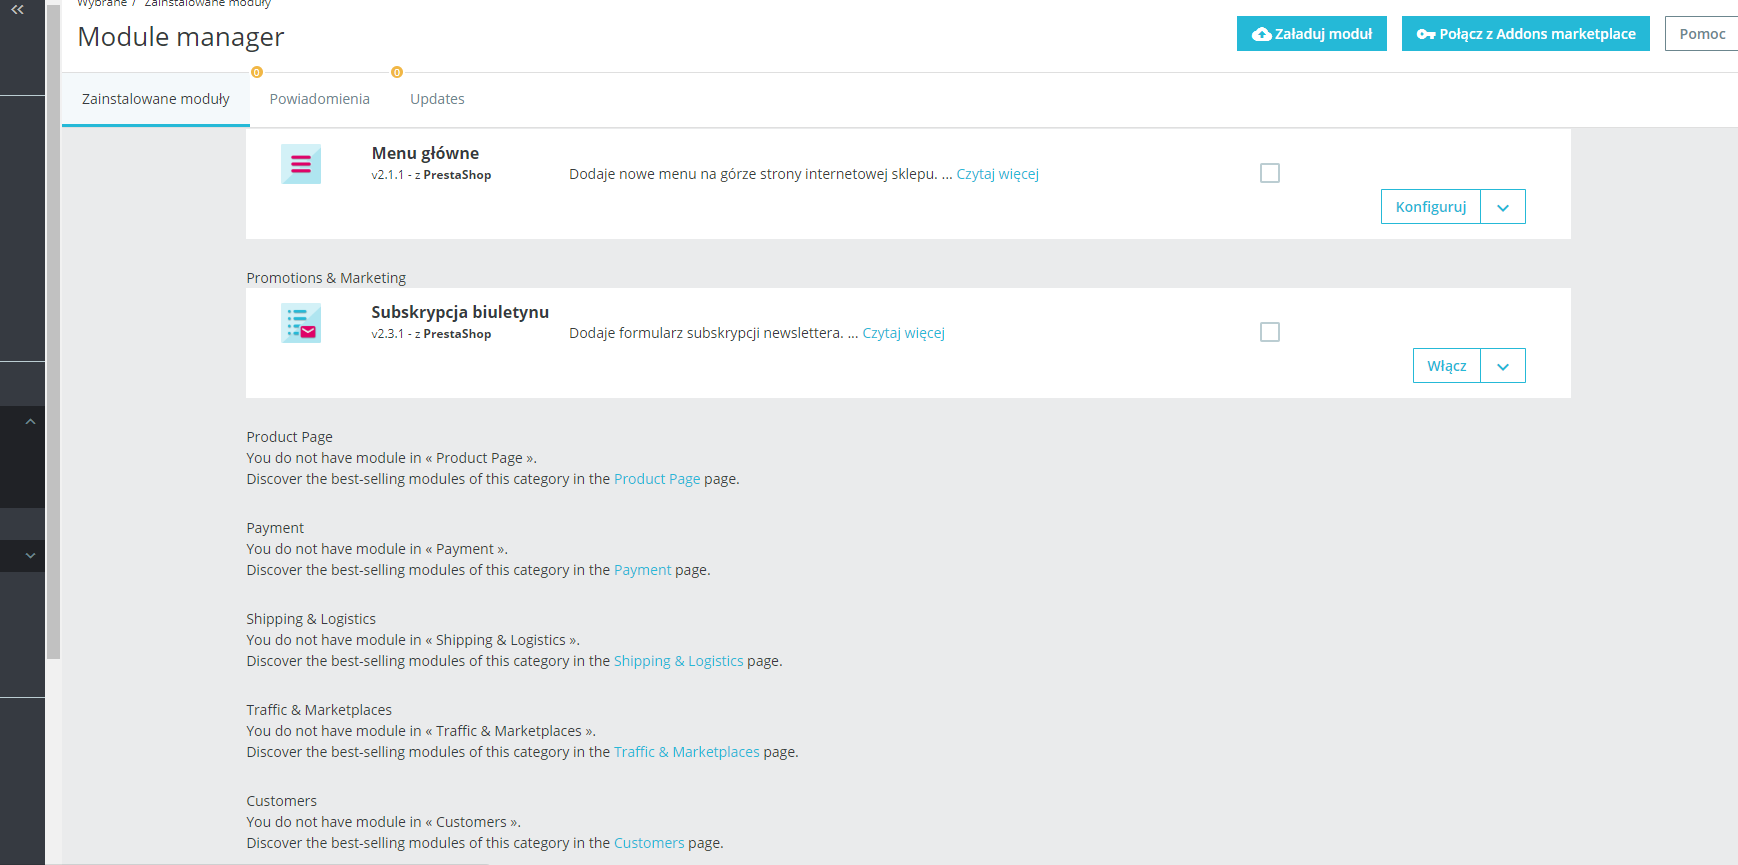The image size is (1738, 865).
Task: Click the Menu główne module icon
Action: 301,165
